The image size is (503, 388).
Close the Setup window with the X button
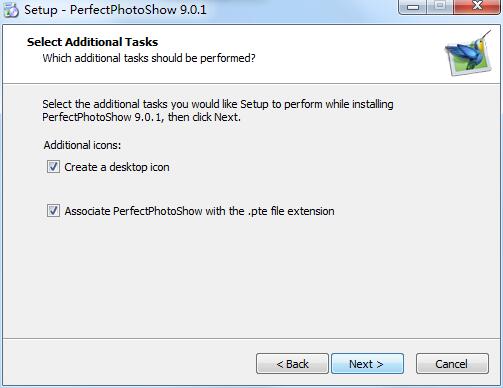(x=477, y=7)
